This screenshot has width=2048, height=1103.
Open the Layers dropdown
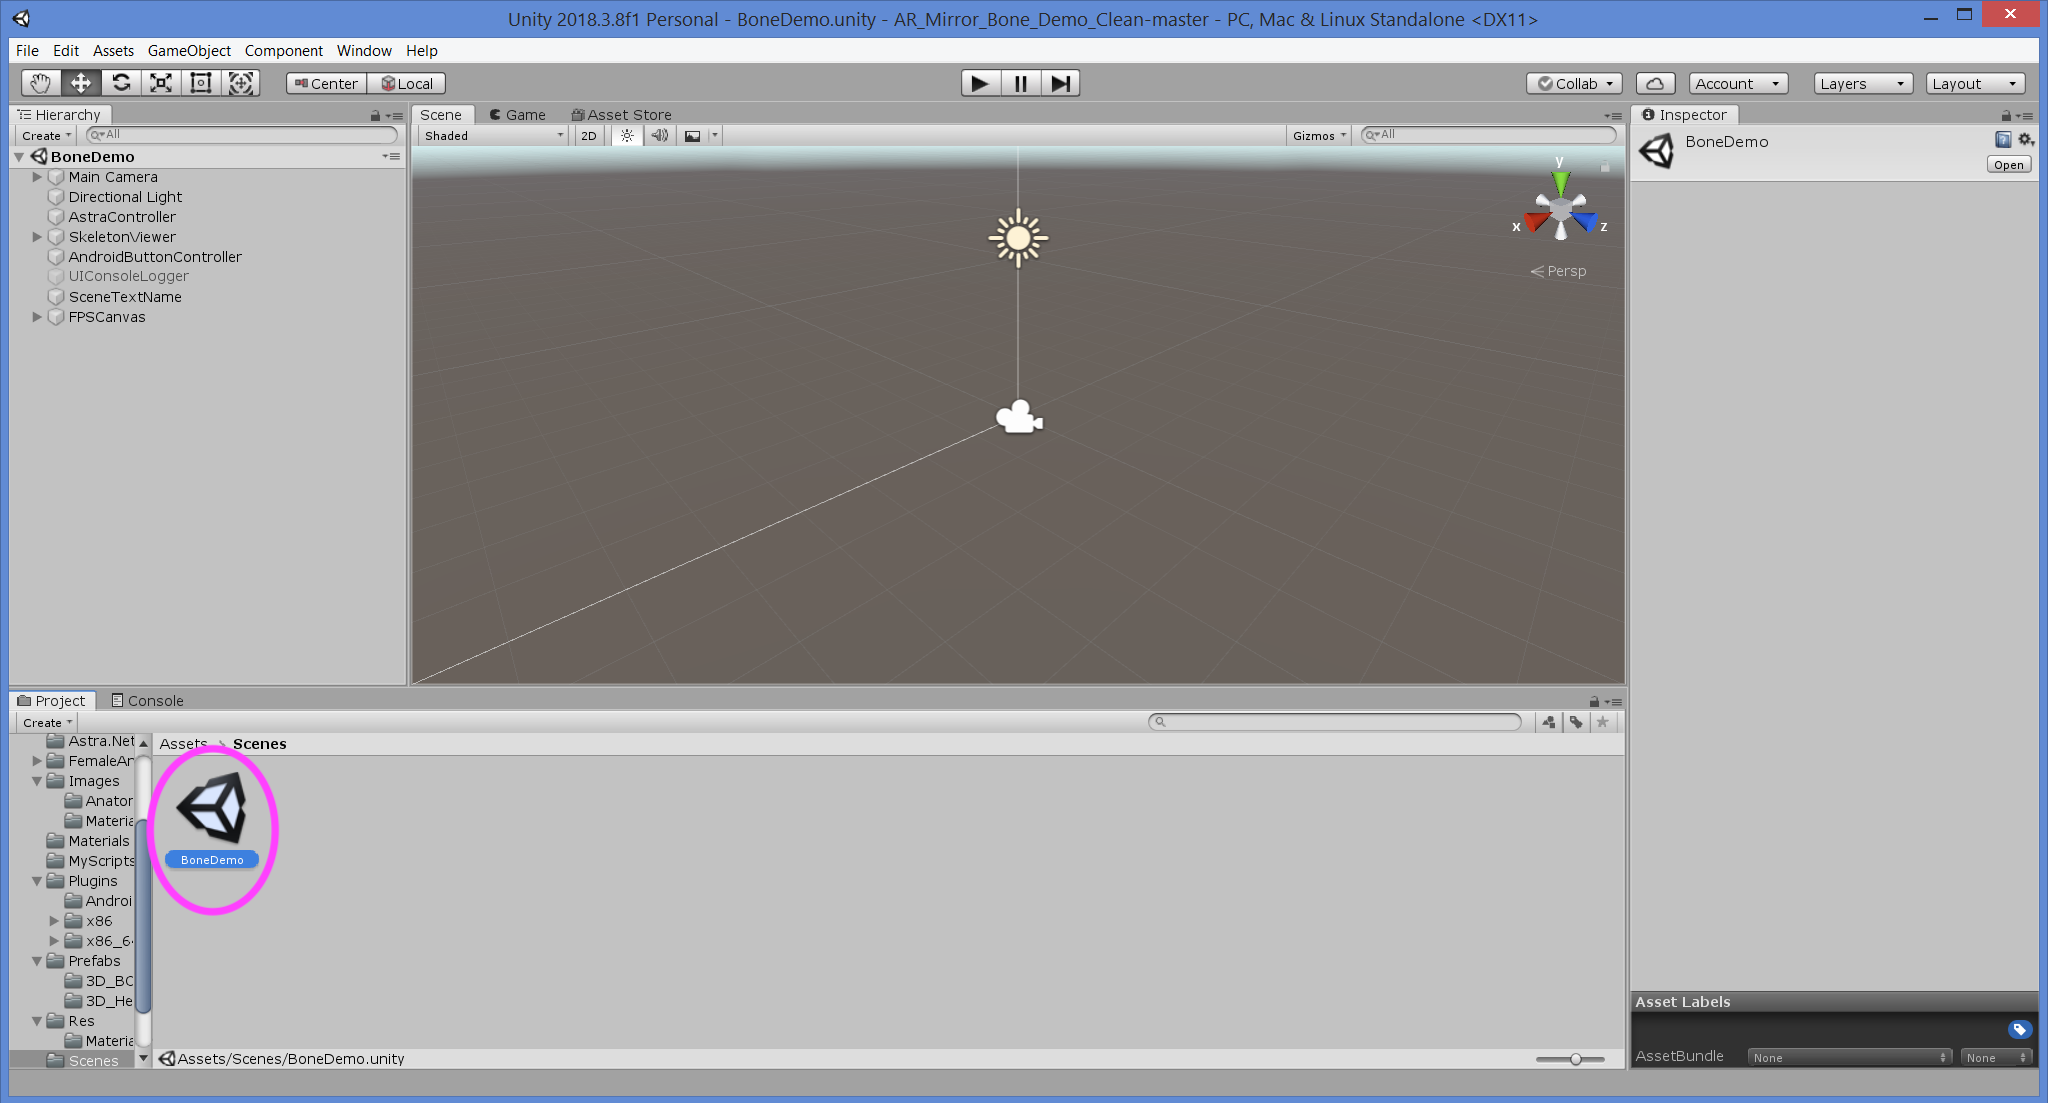coord(1862,83)
